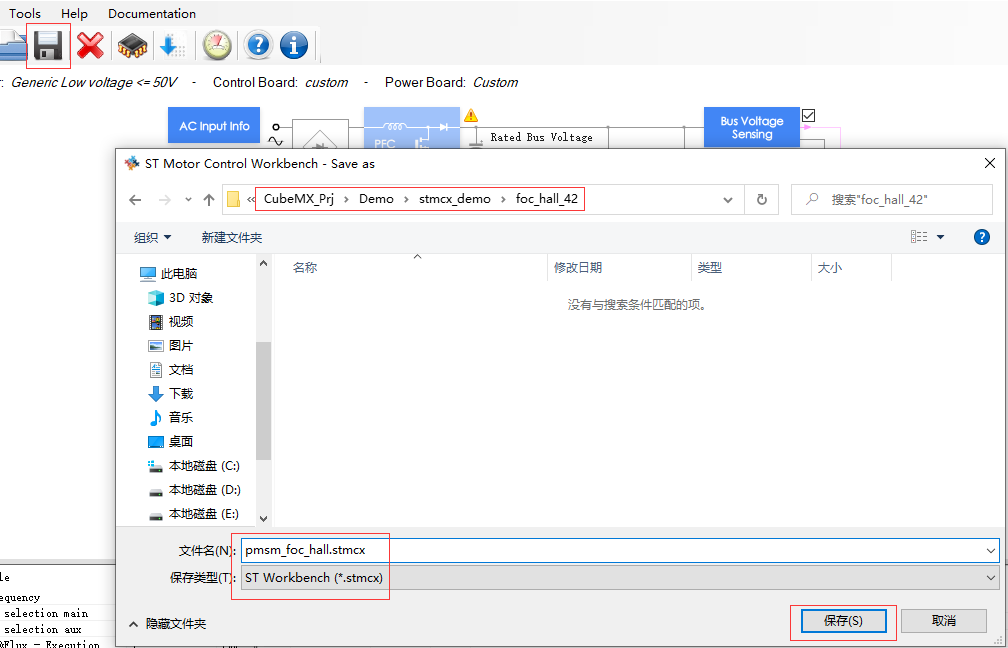Screen dimensions: 1008x648
Task: Select 文档 folder in navigation pane
Action: pyautogui.click(x=171, y=370)
